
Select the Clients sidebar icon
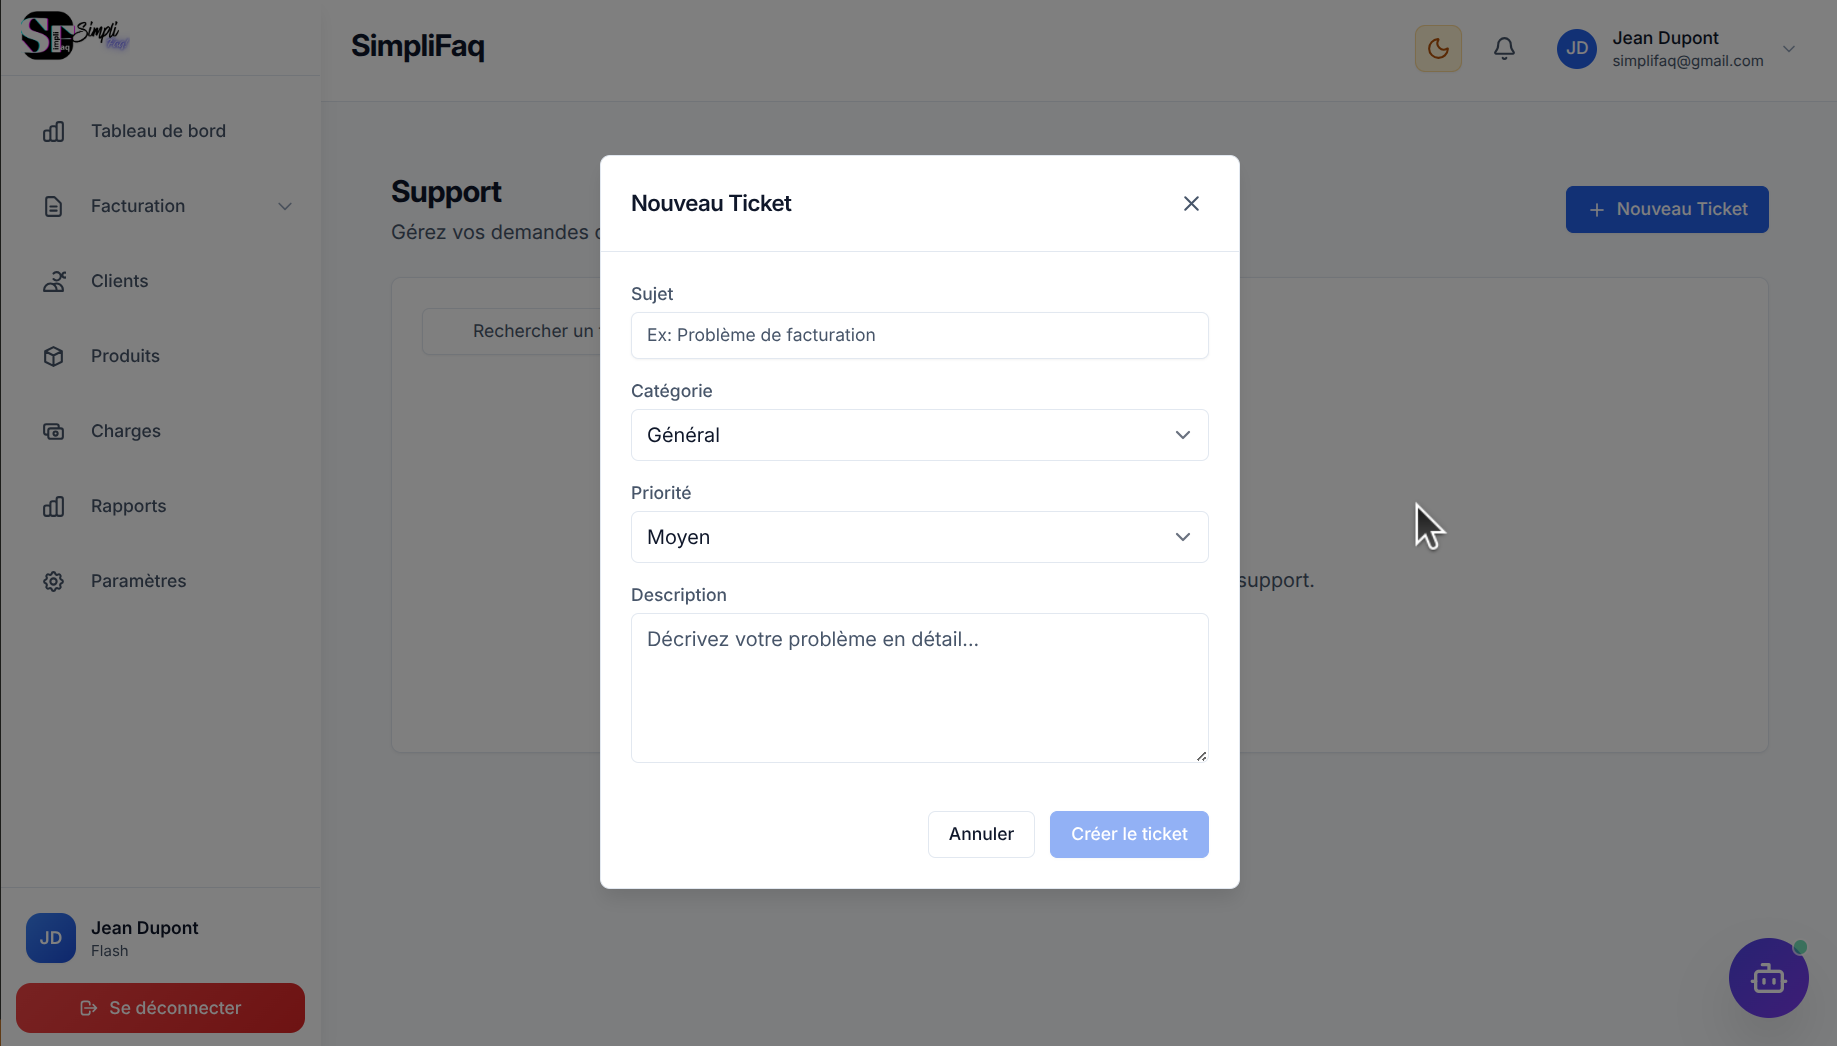[53, 281]
